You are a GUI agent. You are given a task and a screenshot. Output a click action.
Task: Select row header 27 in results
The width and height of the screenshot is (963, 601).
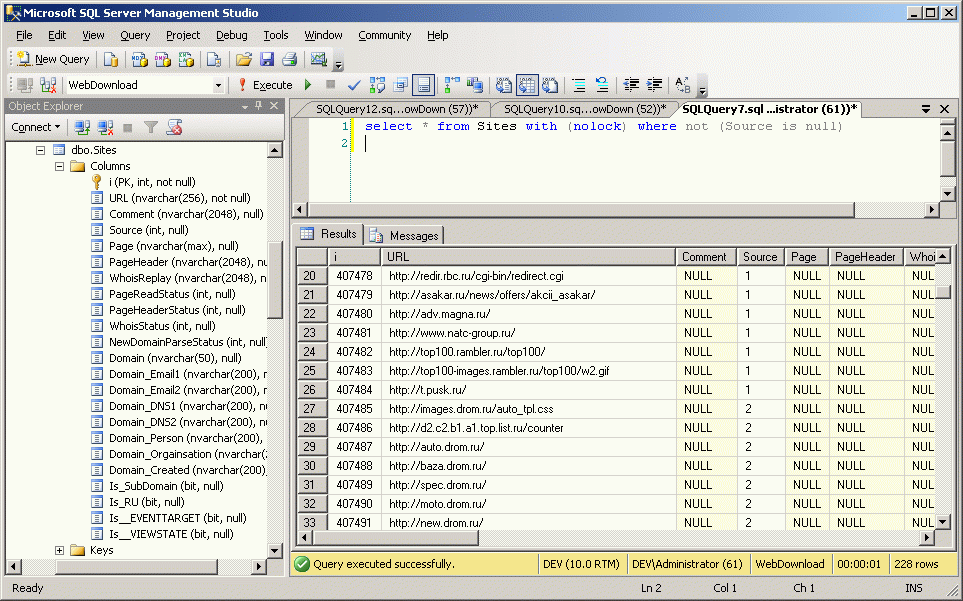pos(312,408)
